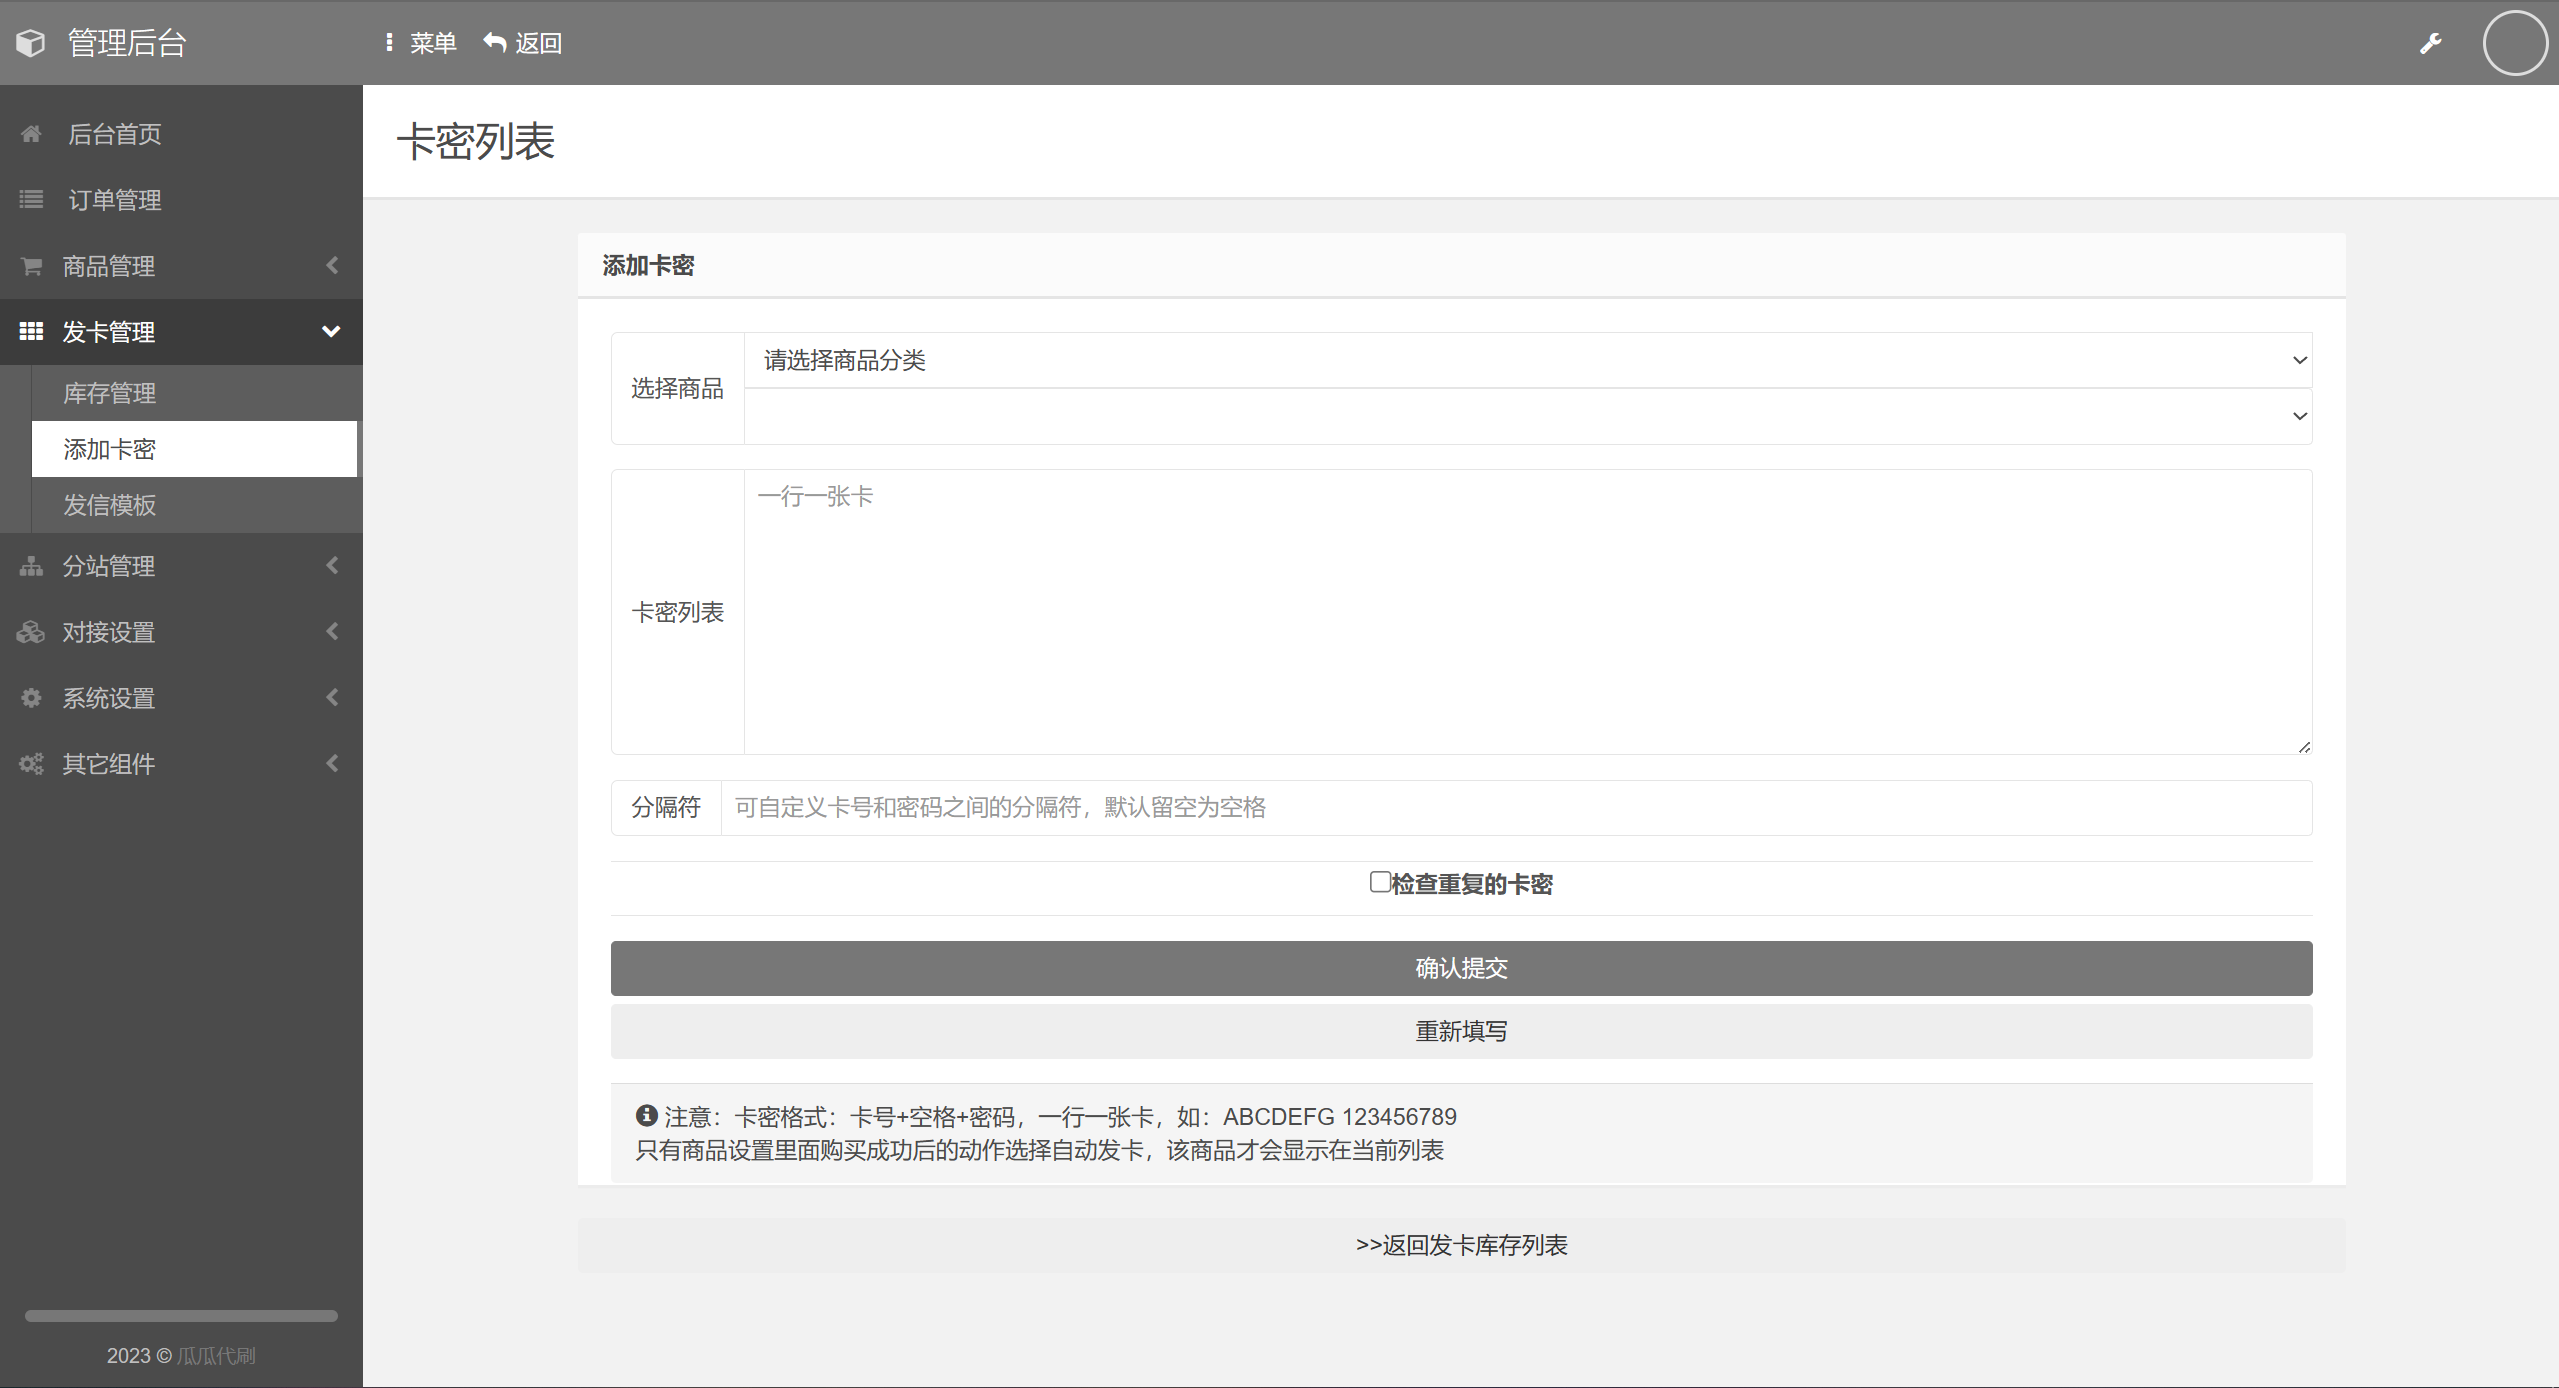This screenshot has width=2559, height=1388.
Task: Click the sidebar horizontal scrollbar
Action: (181, 1316)
